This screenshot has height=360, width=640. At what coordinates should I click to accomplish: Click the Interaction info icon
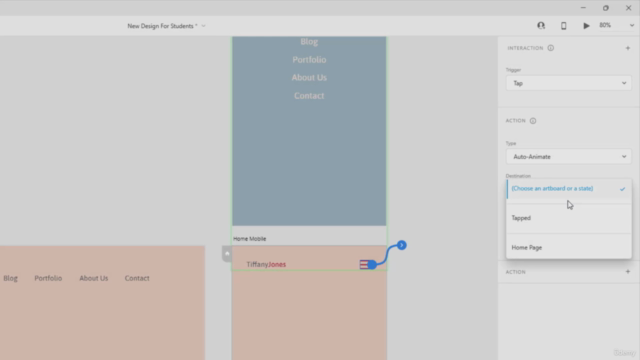pos(551,48)
